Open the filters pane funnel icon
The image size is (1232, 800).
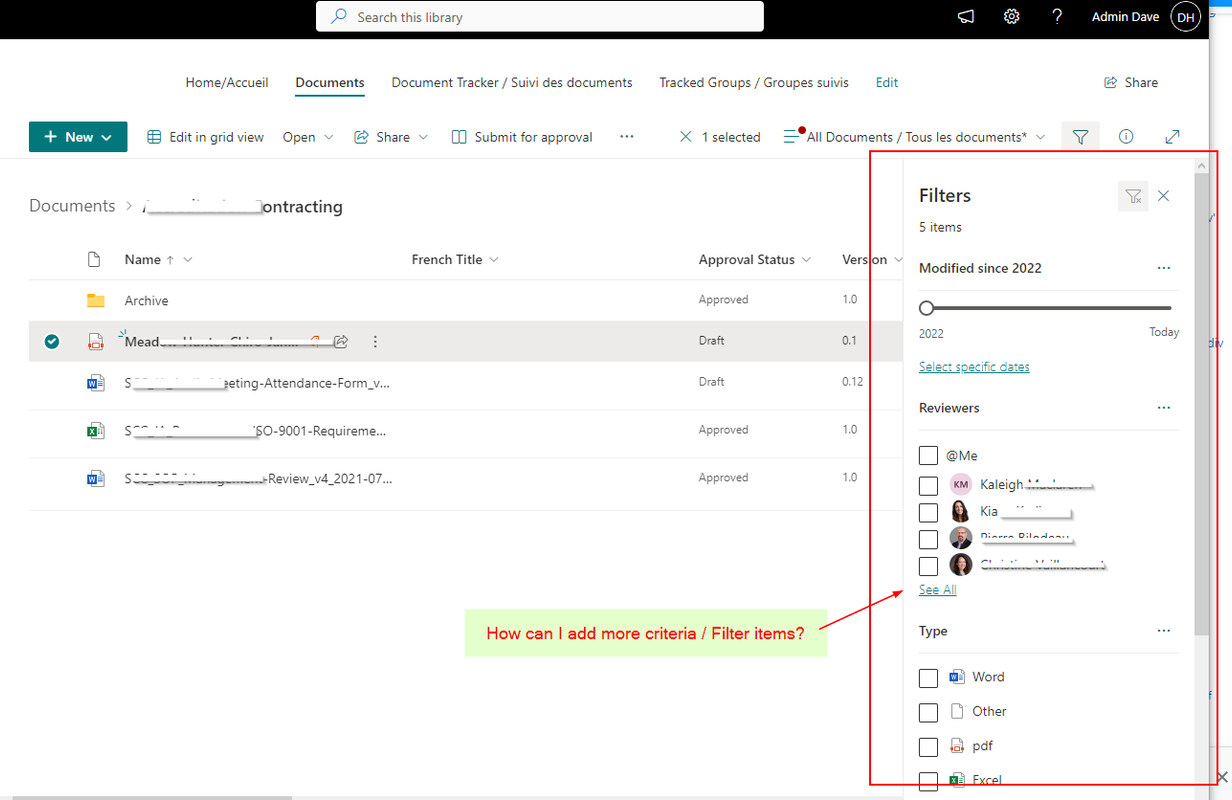click(x=1080, y=137)
